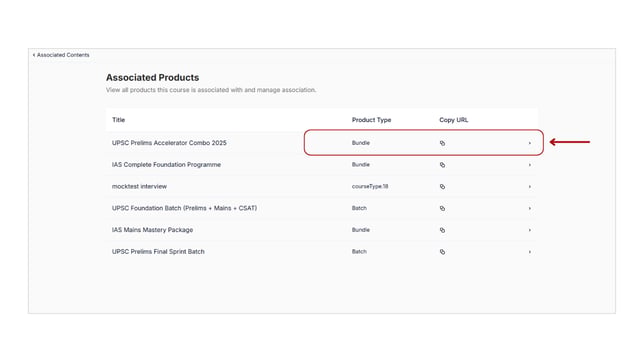Select title IAS Complete Foundation Programme
This screenshot has height=362, width=644.
(x=166, y=165)
